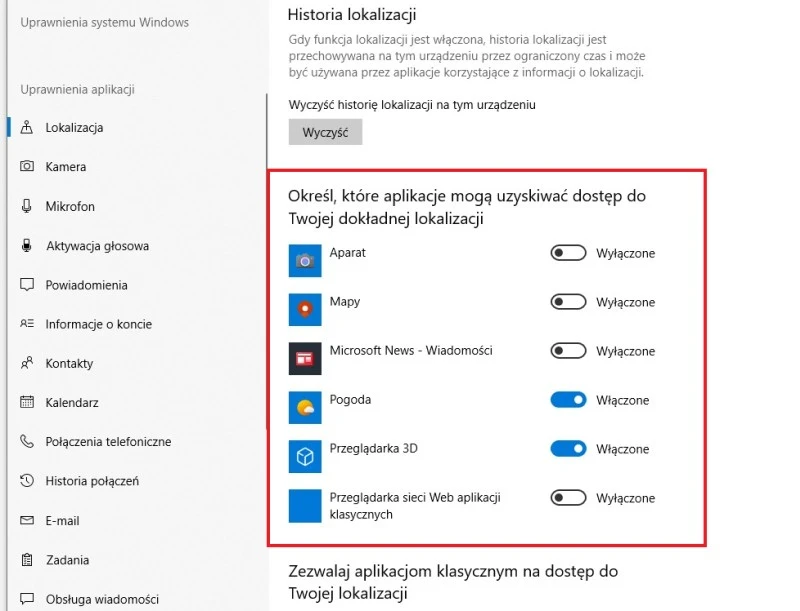
Task: Click the Aparat camera app icon
Action: coord(304,261)
